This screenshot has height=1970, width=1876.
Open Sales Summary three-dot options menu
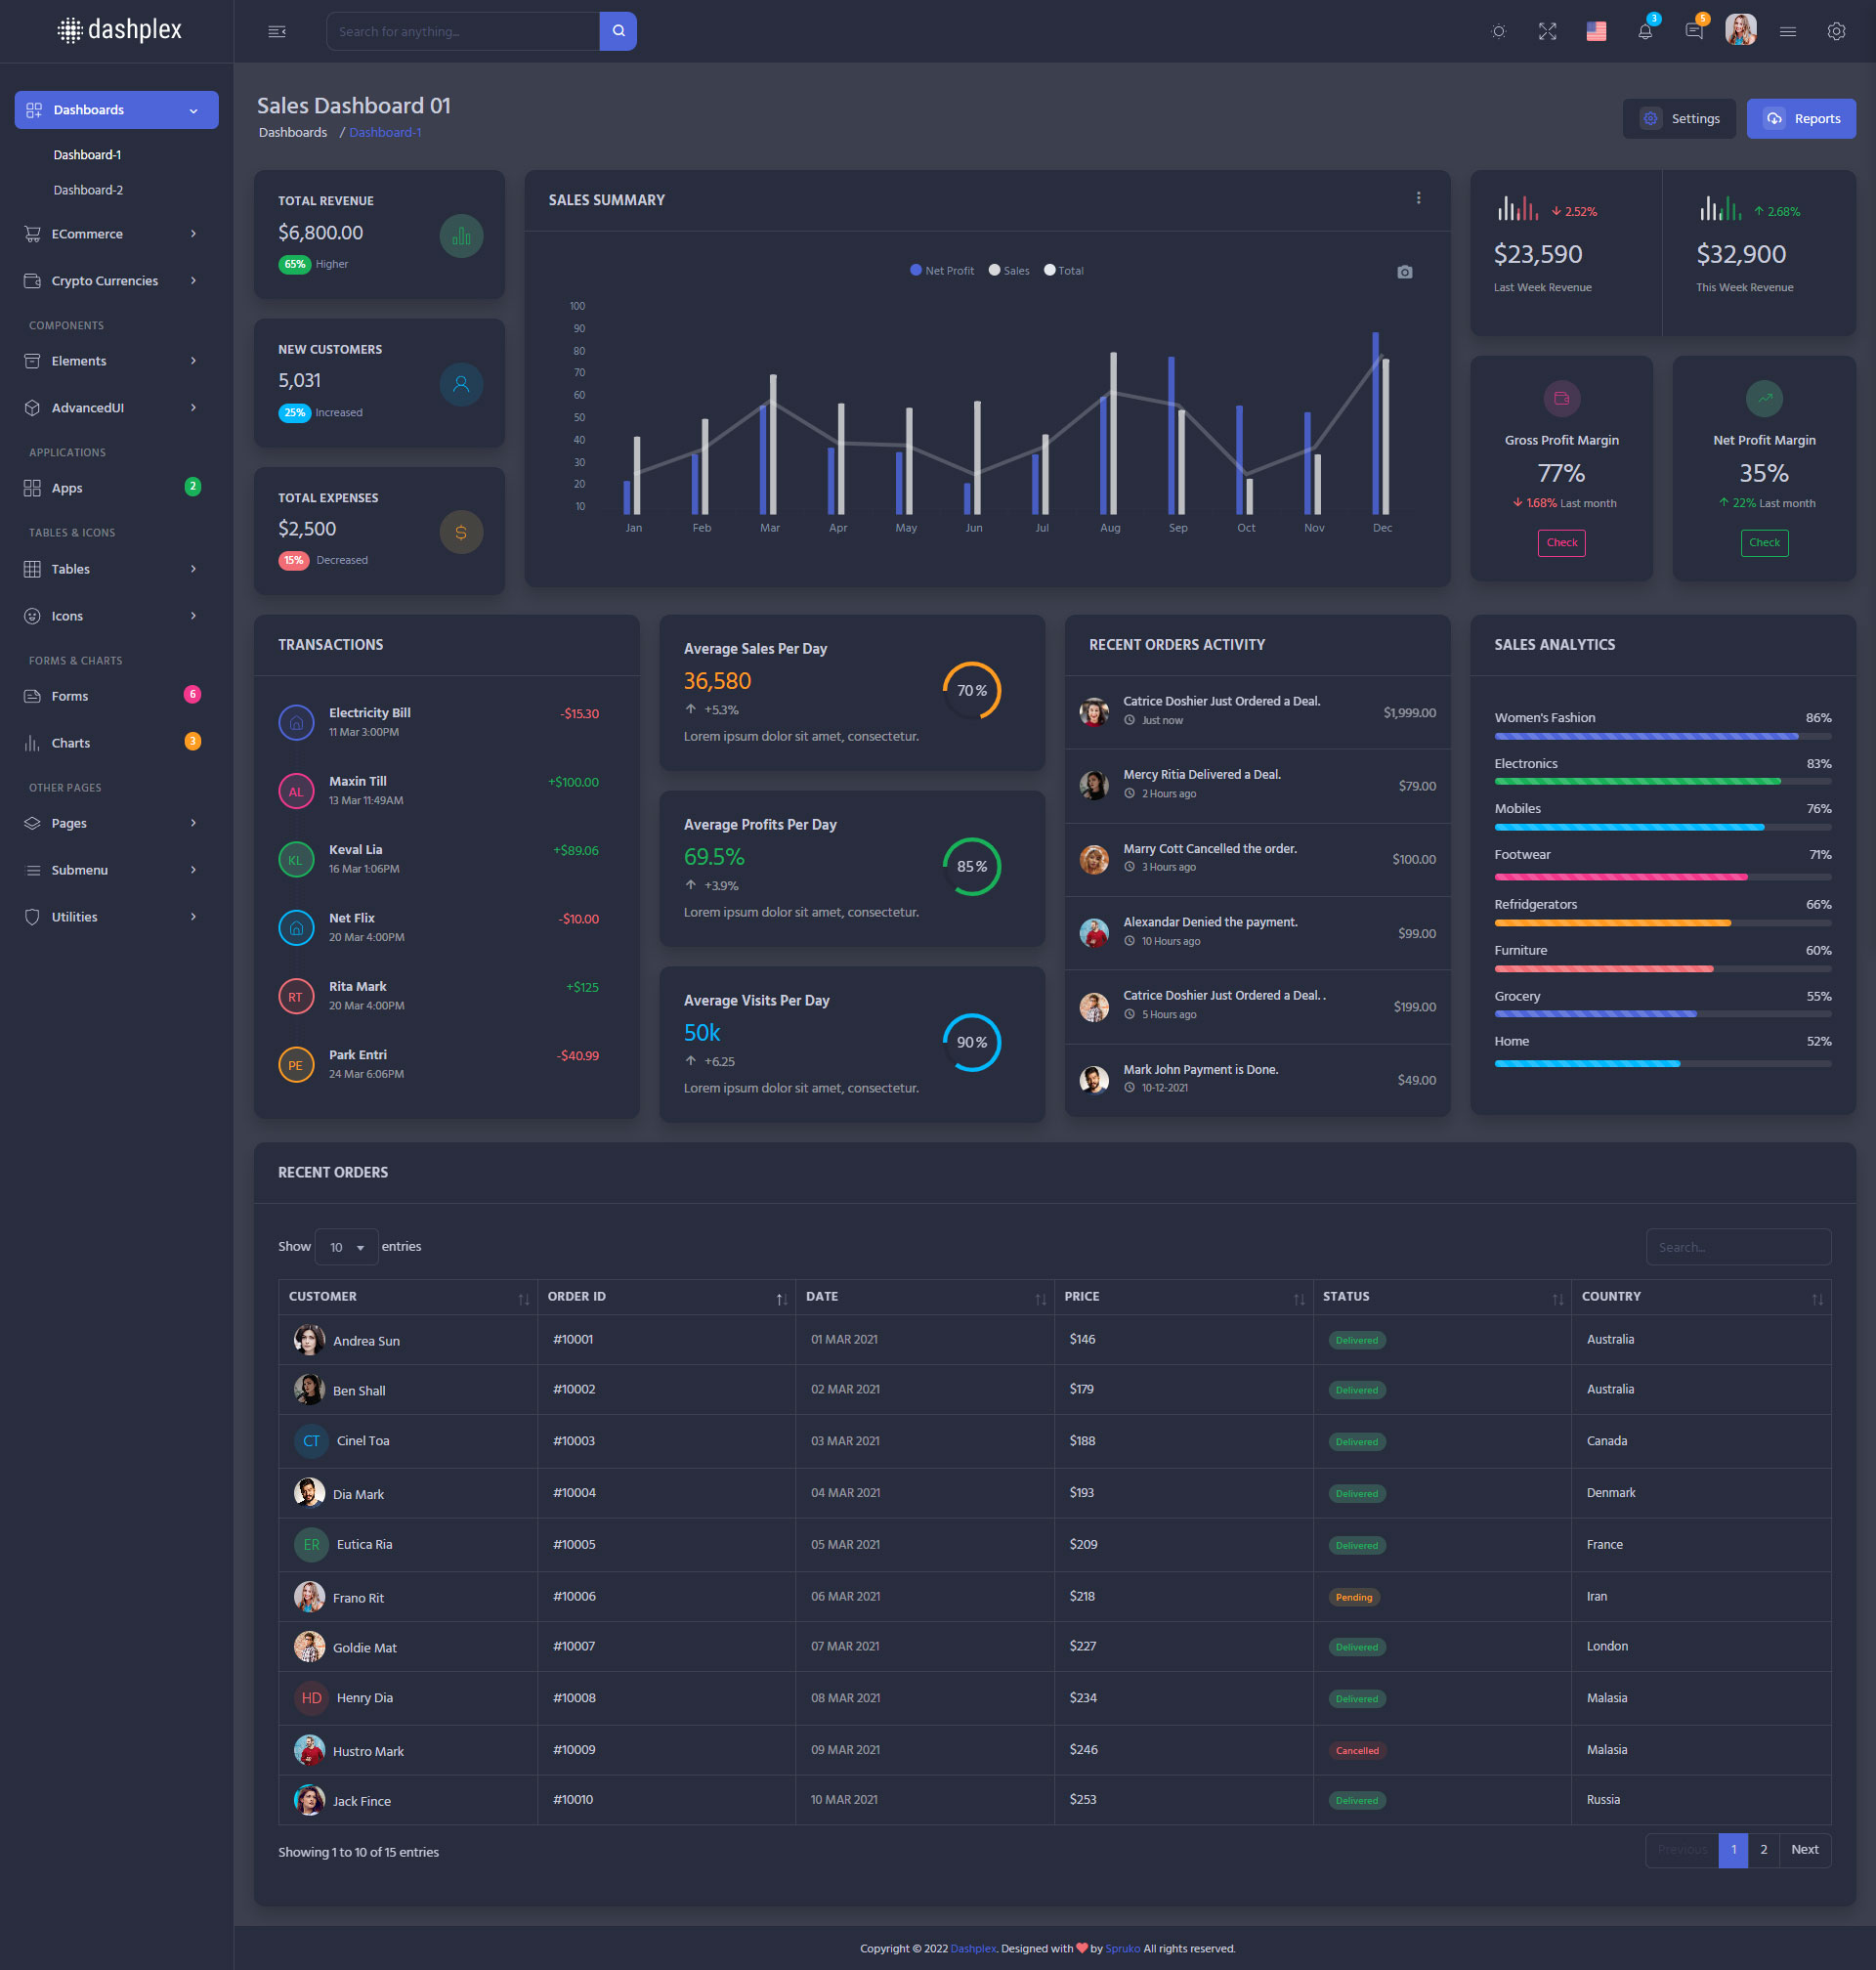point(1418,199)
